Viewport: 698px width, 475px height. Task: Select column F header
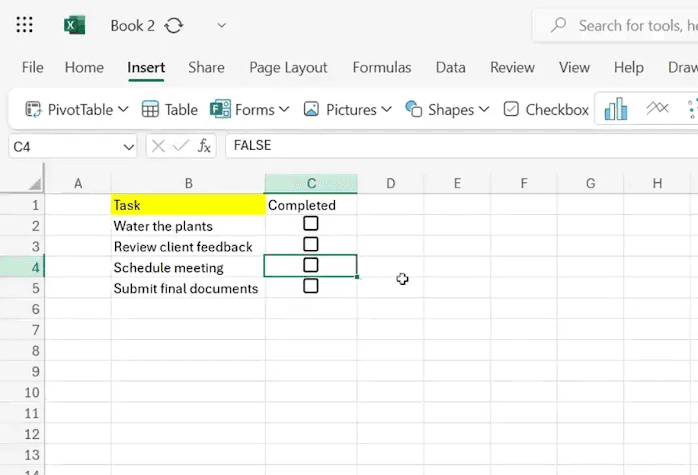tap(524, 183)
